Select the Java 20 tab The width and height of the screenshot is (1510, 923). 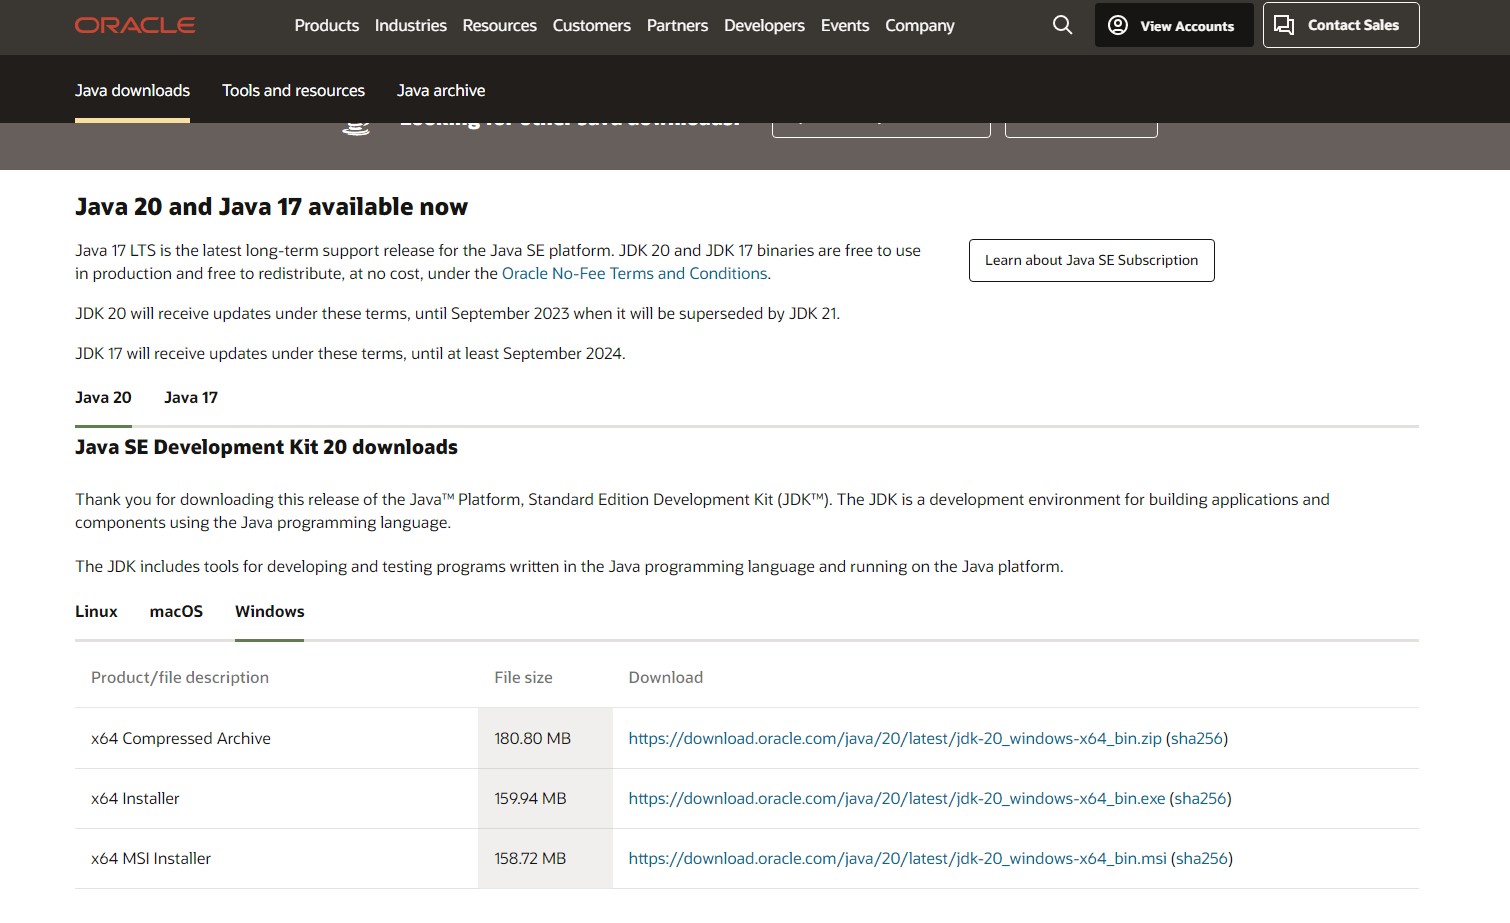click(103, 397)
